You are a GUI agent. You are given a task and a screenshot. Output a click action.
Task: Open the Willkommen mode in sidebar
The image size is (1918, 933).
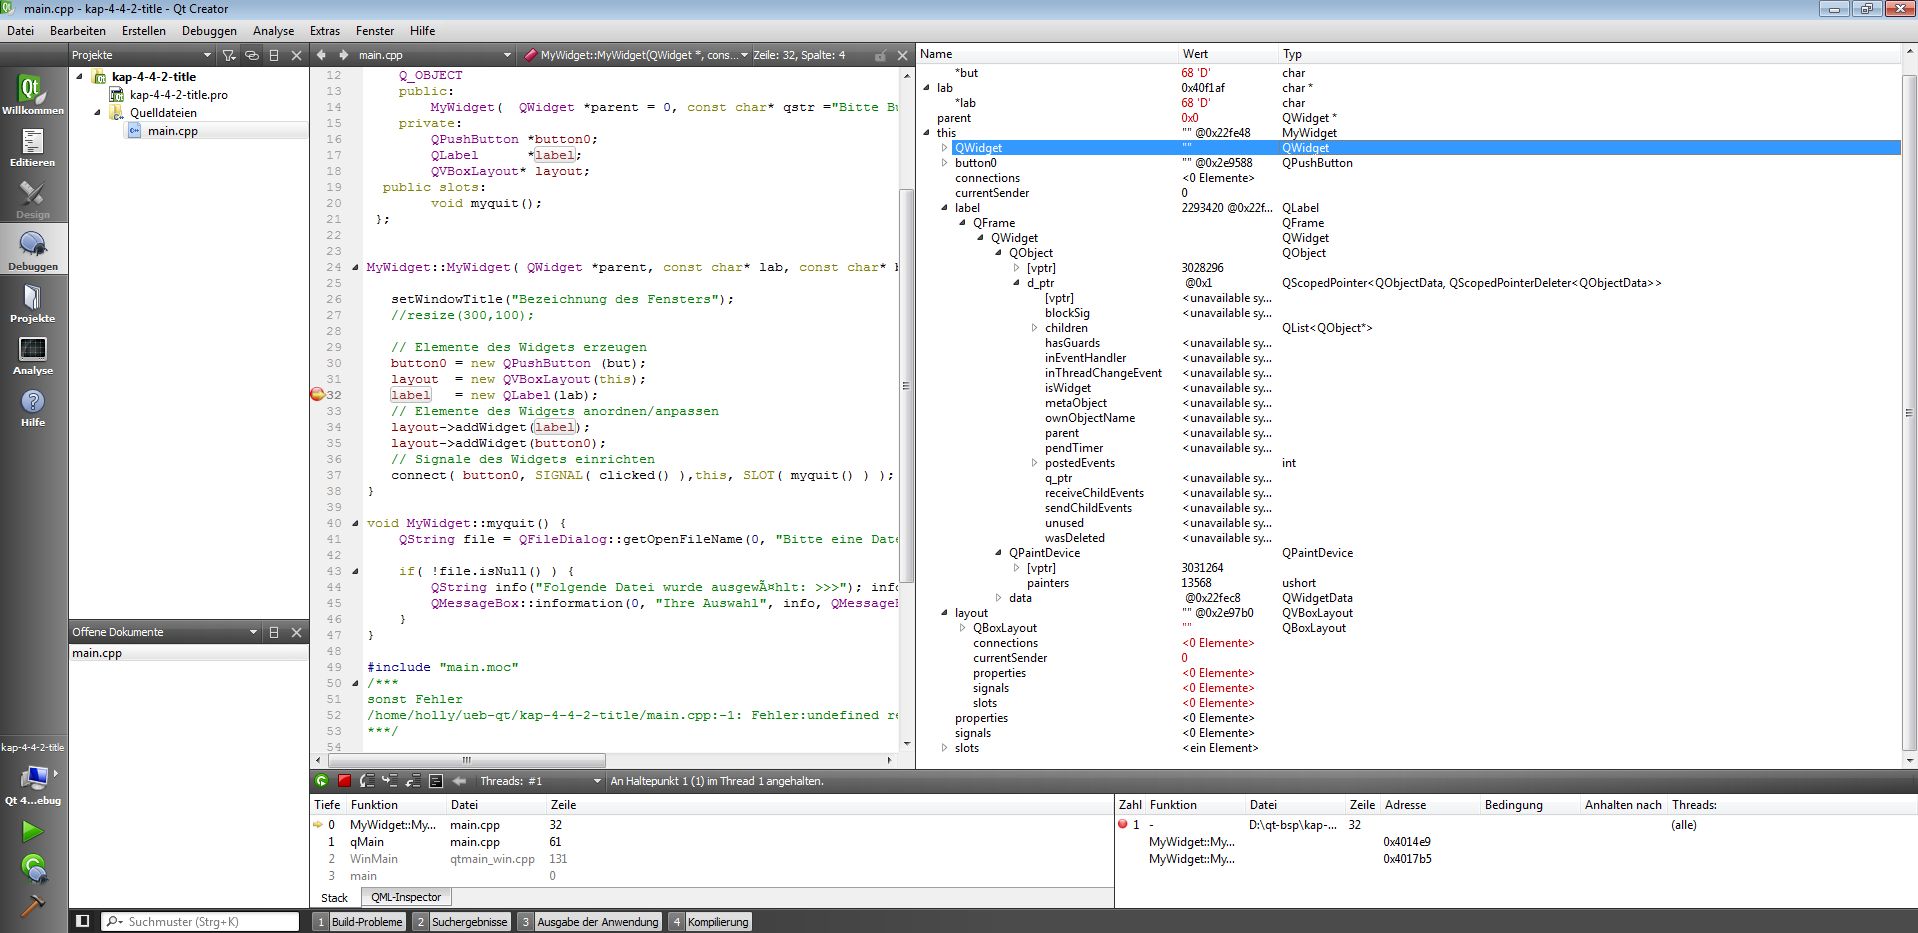(x=32, y=95)
